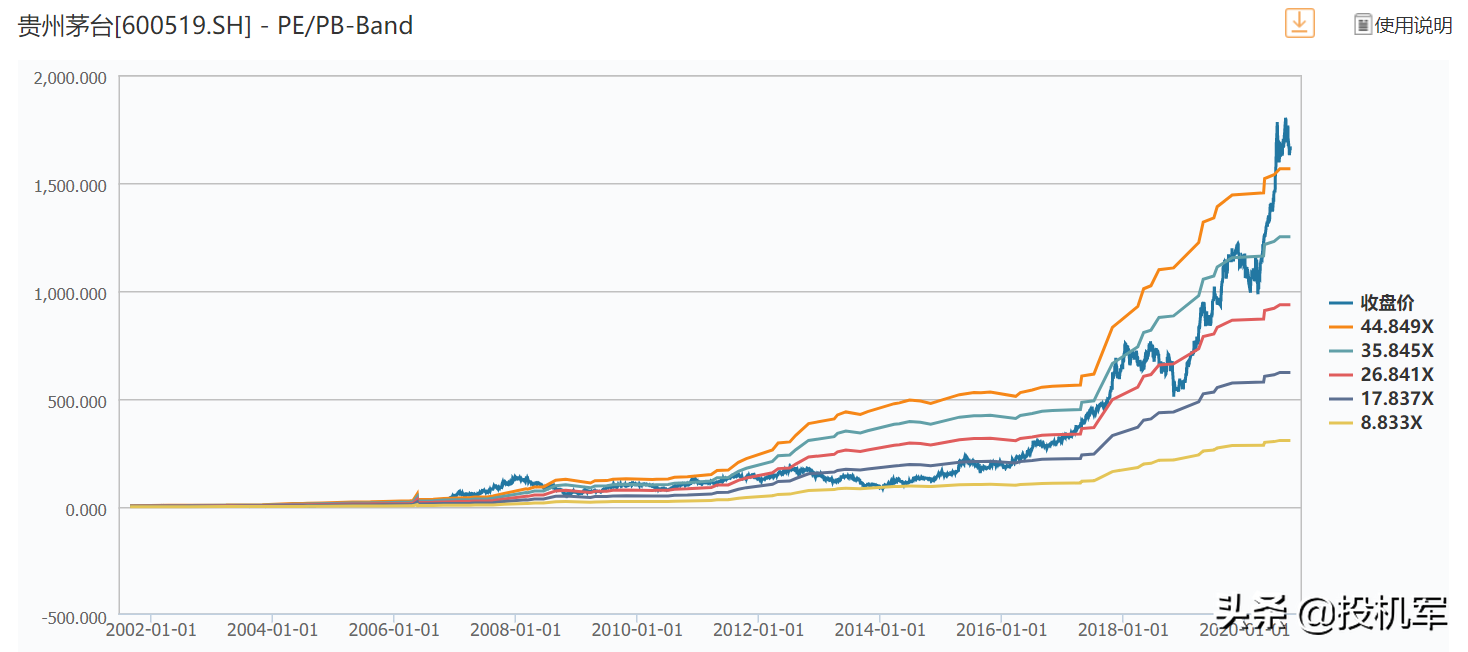The height and width of the screenshot is (652, 1468).
Task: Click the 1,500.000 y-axis label
Action: click(72, 185)
